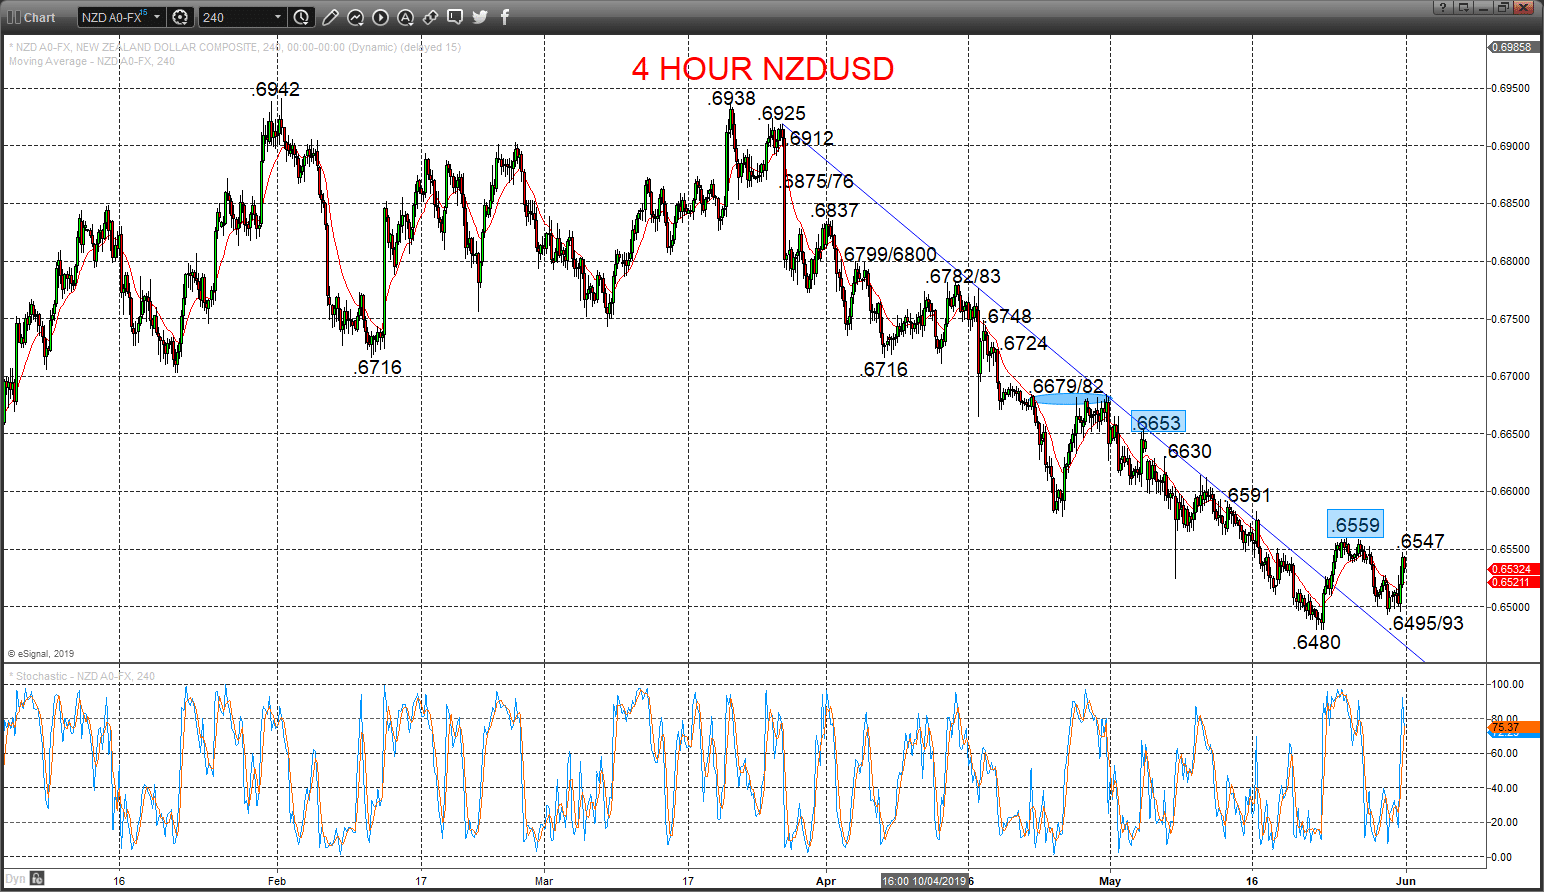Click the lock icon beside Dyn
Image resolution: width=1544 pixels, height=892 pixels.
tap(37, 879)
